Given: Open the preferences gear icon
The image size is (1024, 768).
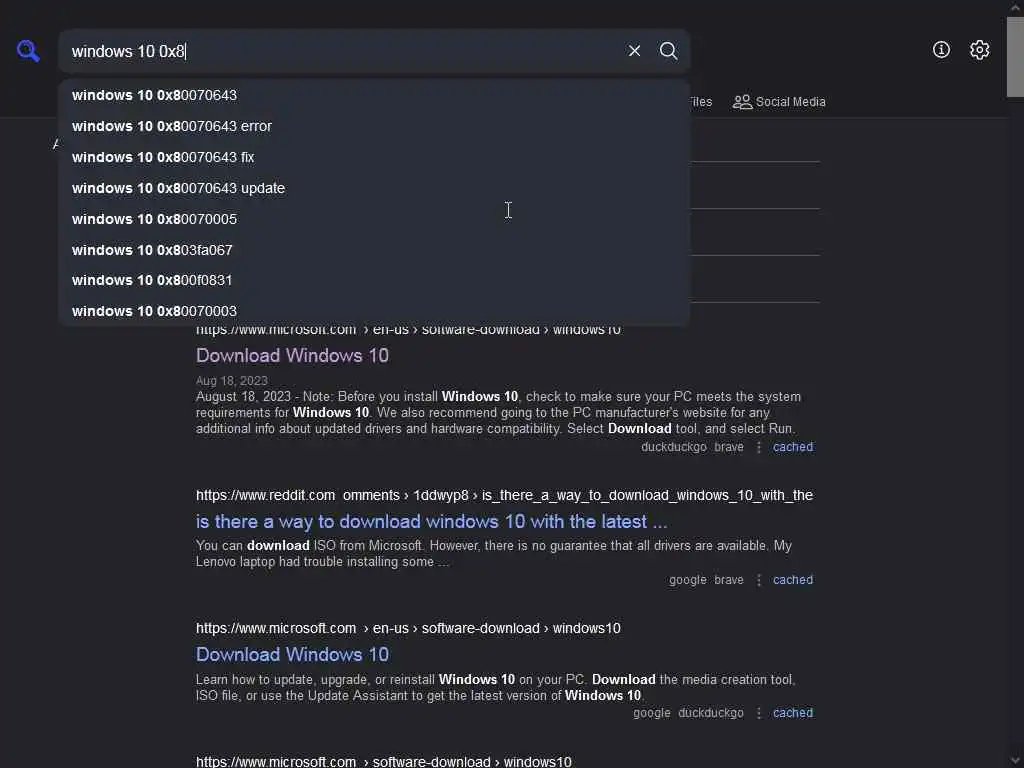Looking at the screenshot, I should (979, 50).
